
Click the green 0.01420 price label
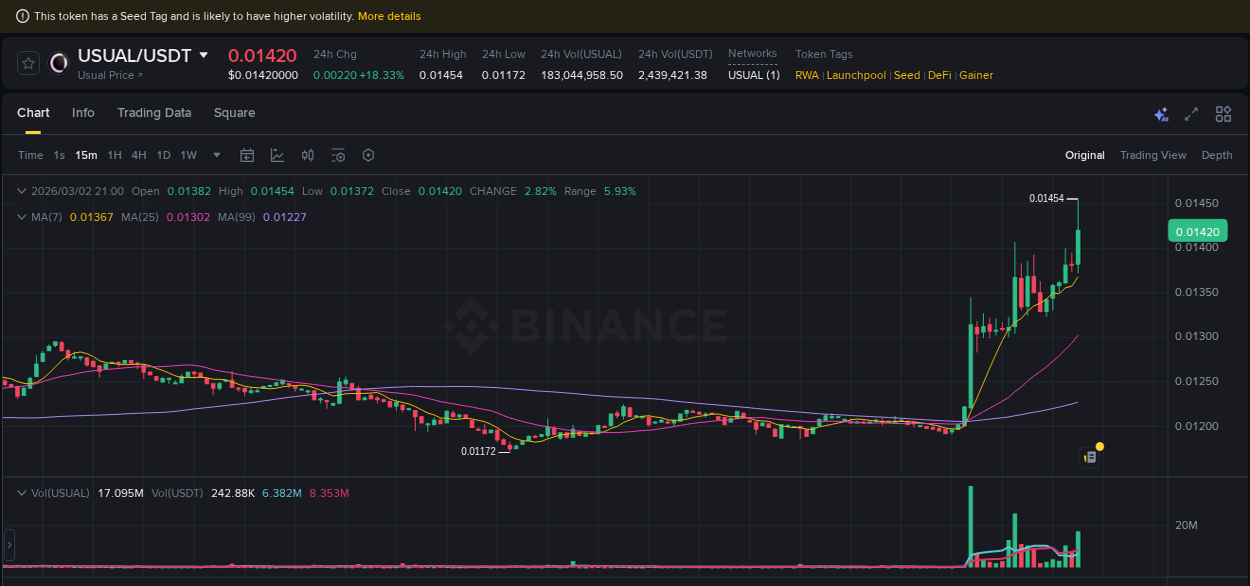click(x=1198, y=230)
